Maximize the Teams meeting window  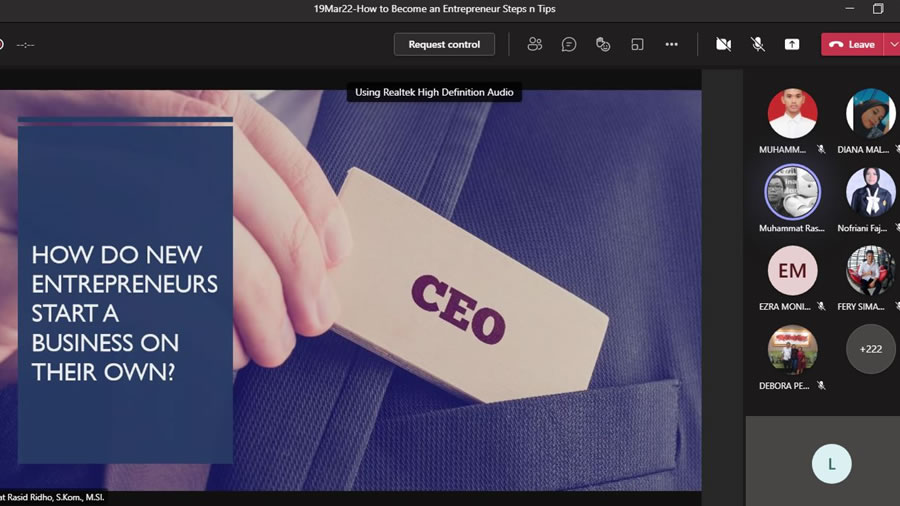click(878, 9)
